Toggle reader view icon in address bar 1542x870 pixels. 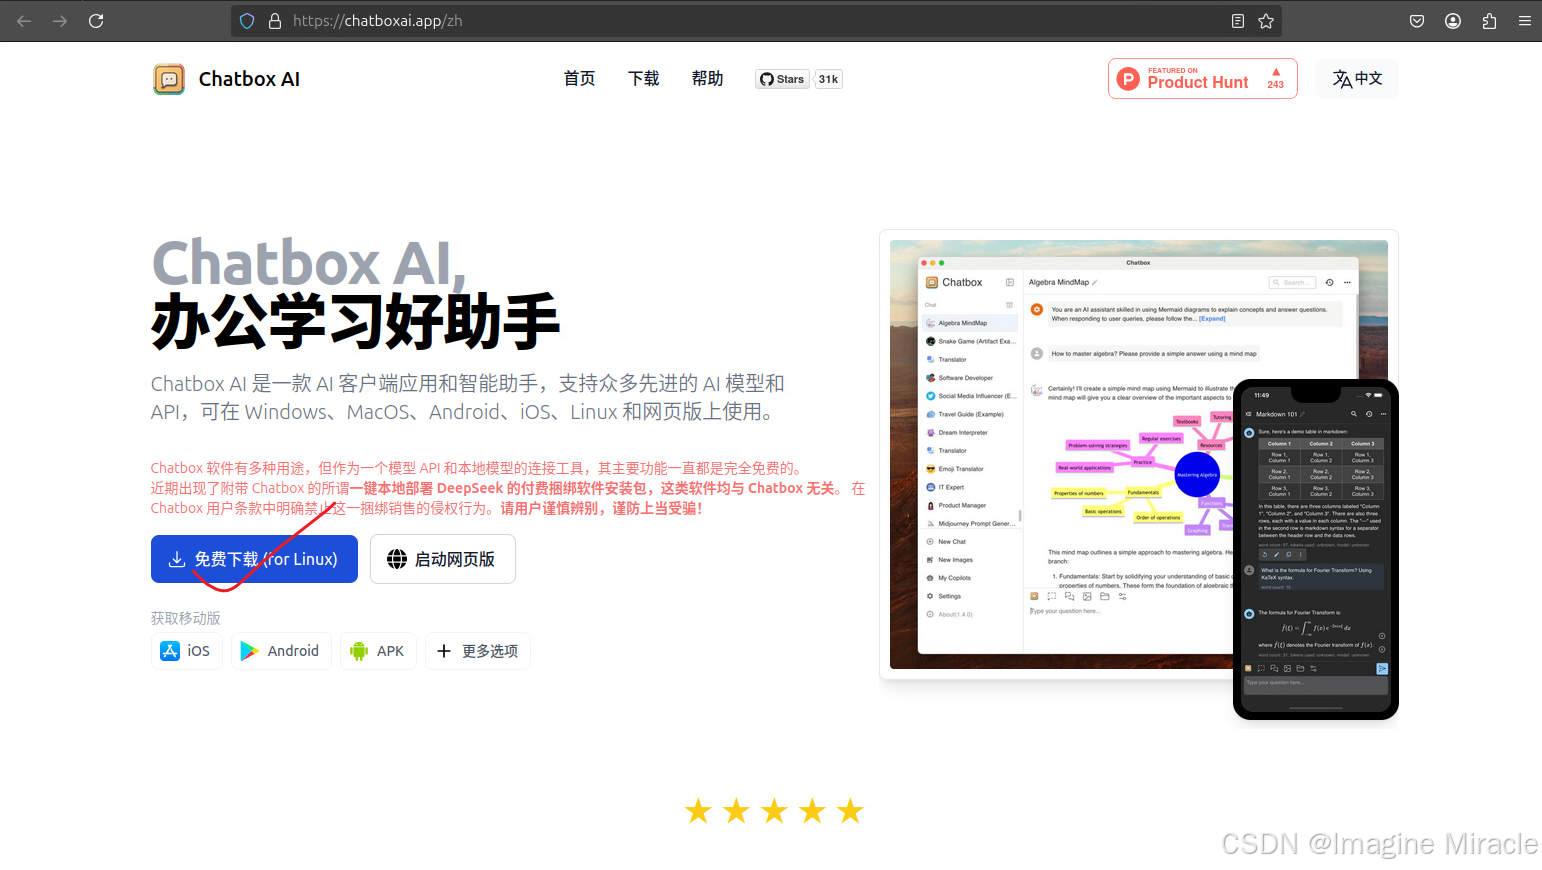(1238, 21)
